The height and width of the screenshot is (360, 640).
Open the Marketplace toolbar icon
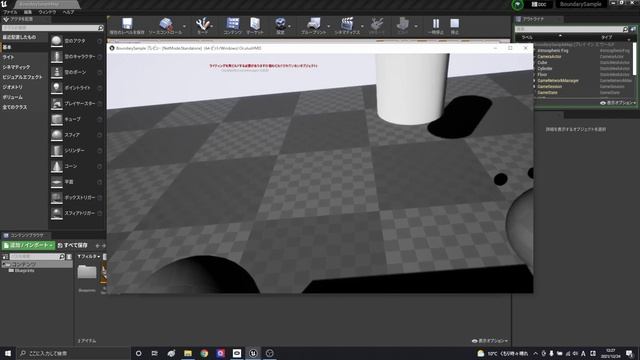(255, 24)
